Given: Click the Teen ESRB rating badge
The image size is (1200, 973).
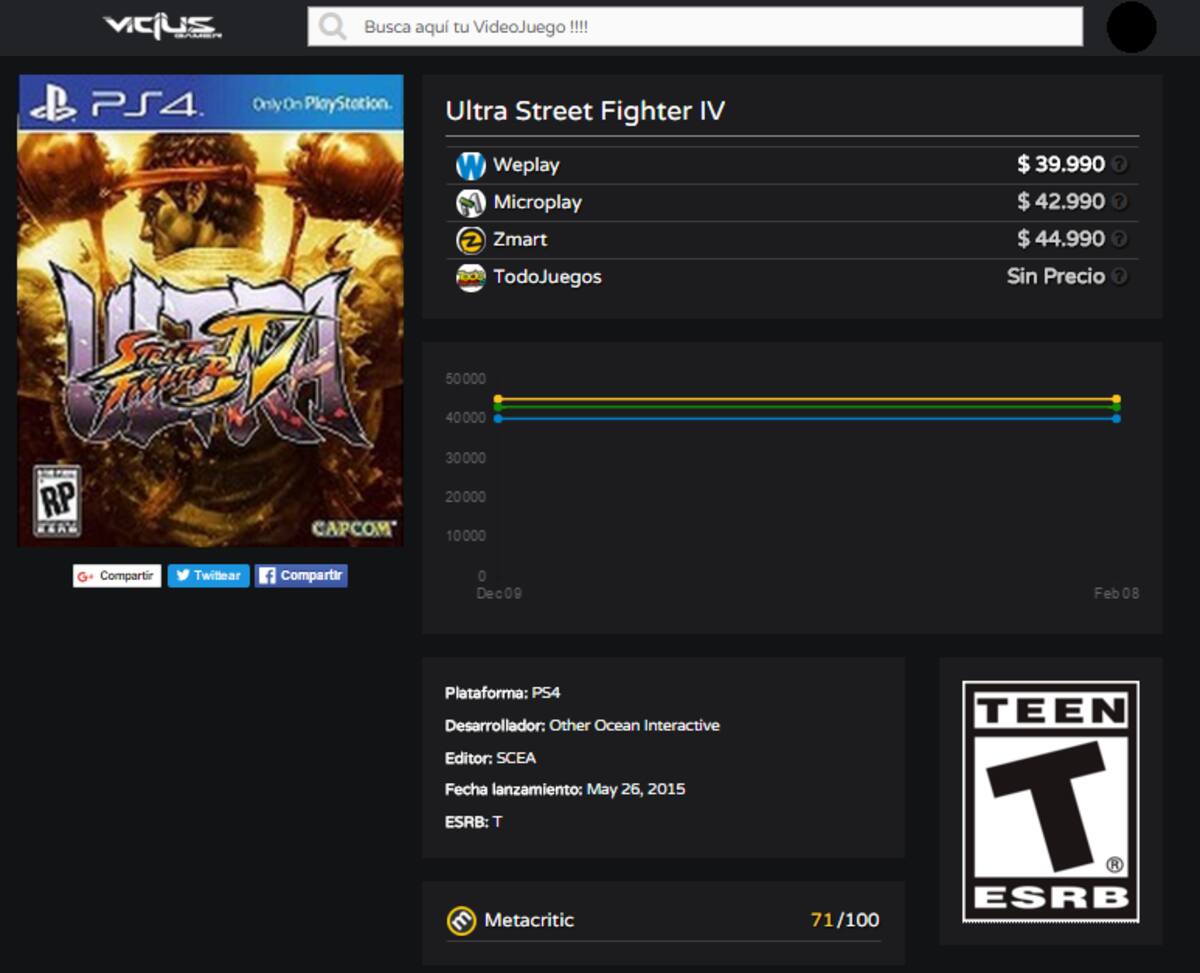Looking at the screenshot, I should tap(1051, 801).
